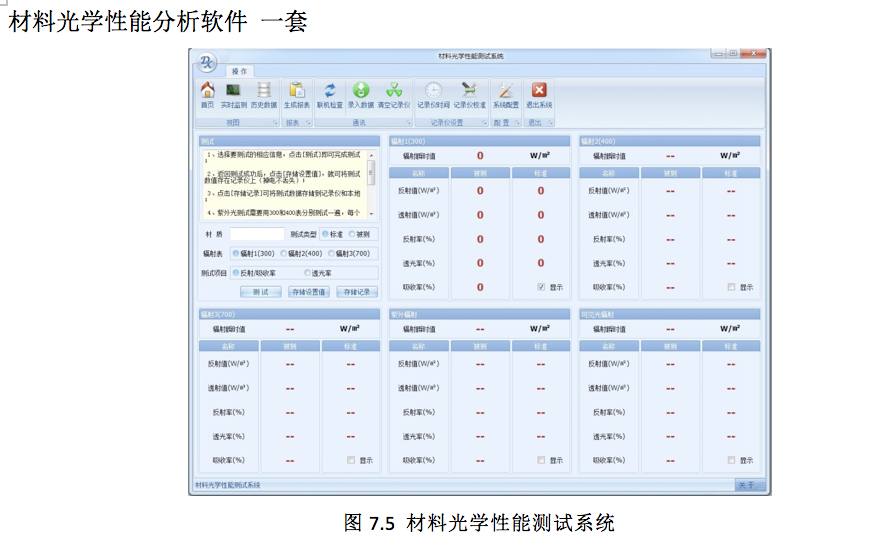The width and height of the screenshot is (896, 558).
Task: Uncheck 显示 in the 辐射1(300) panel
Action: [x=541, y=287]
